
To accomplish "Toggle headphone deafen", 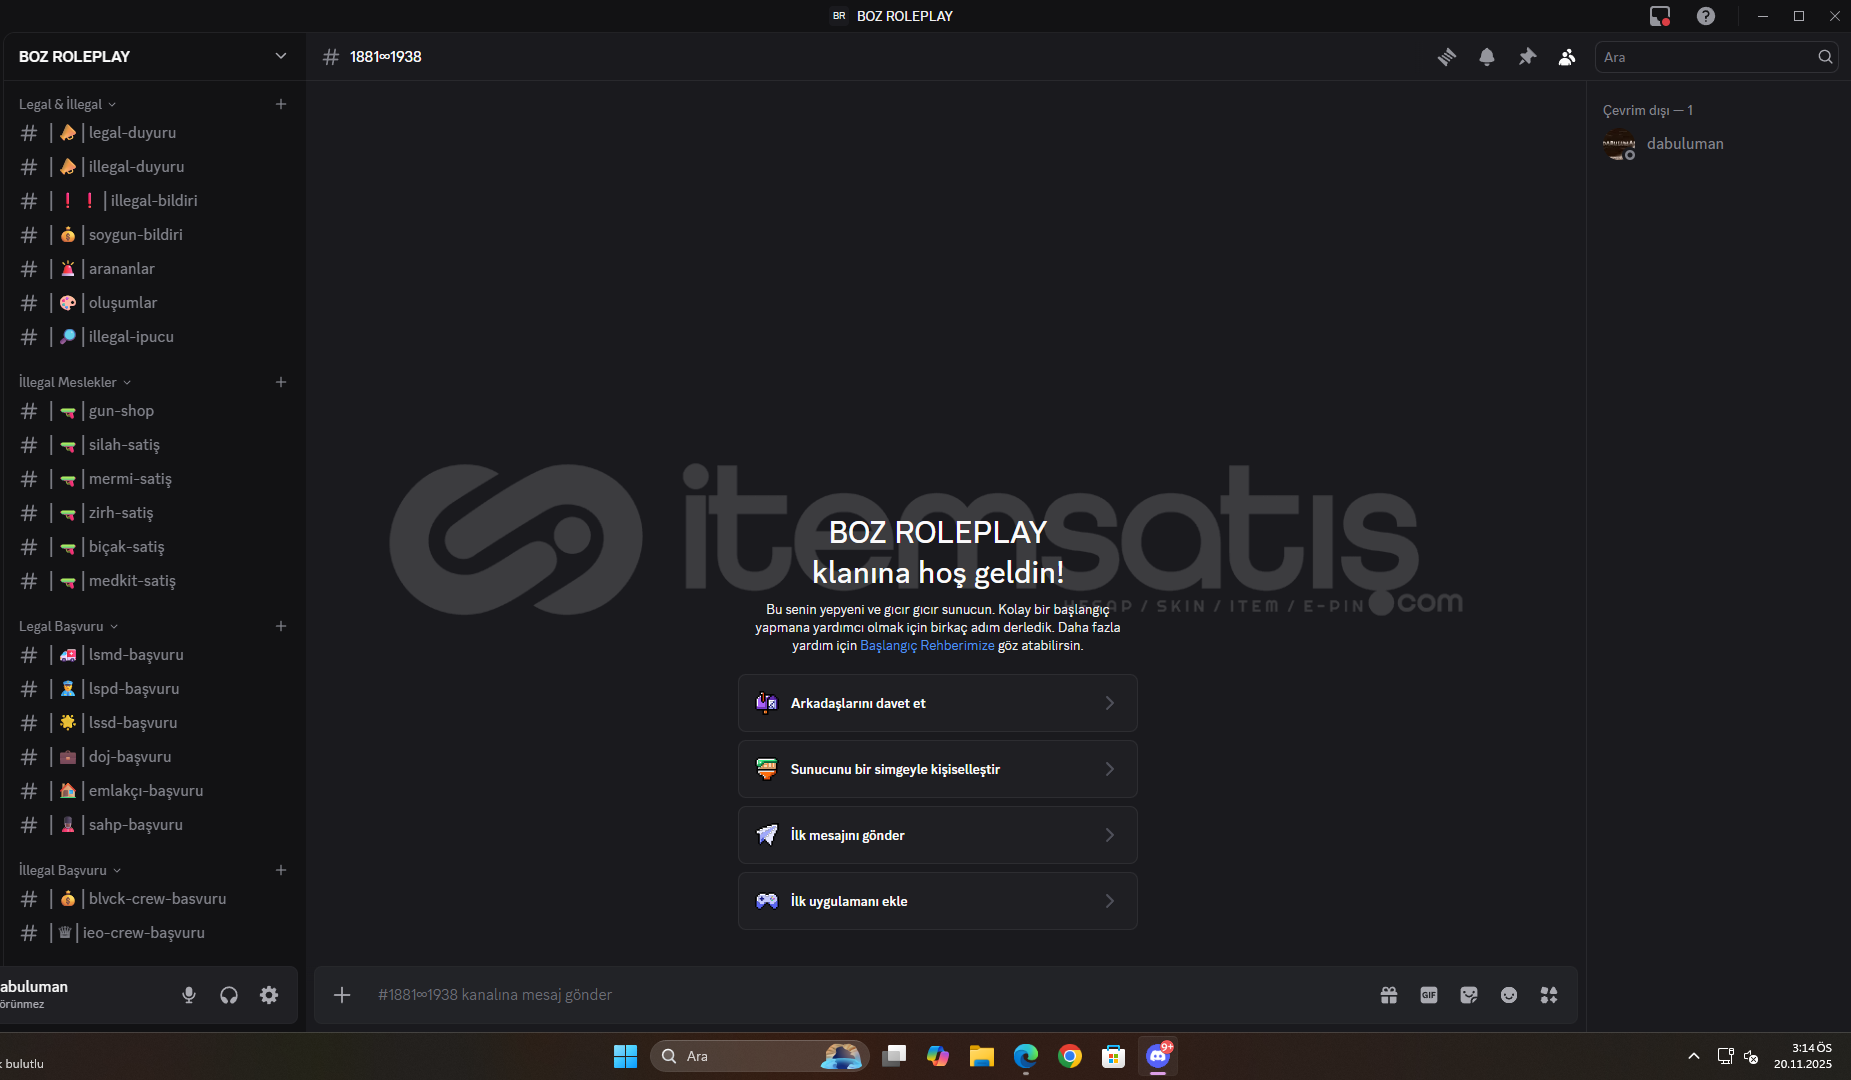I will 229,995.
